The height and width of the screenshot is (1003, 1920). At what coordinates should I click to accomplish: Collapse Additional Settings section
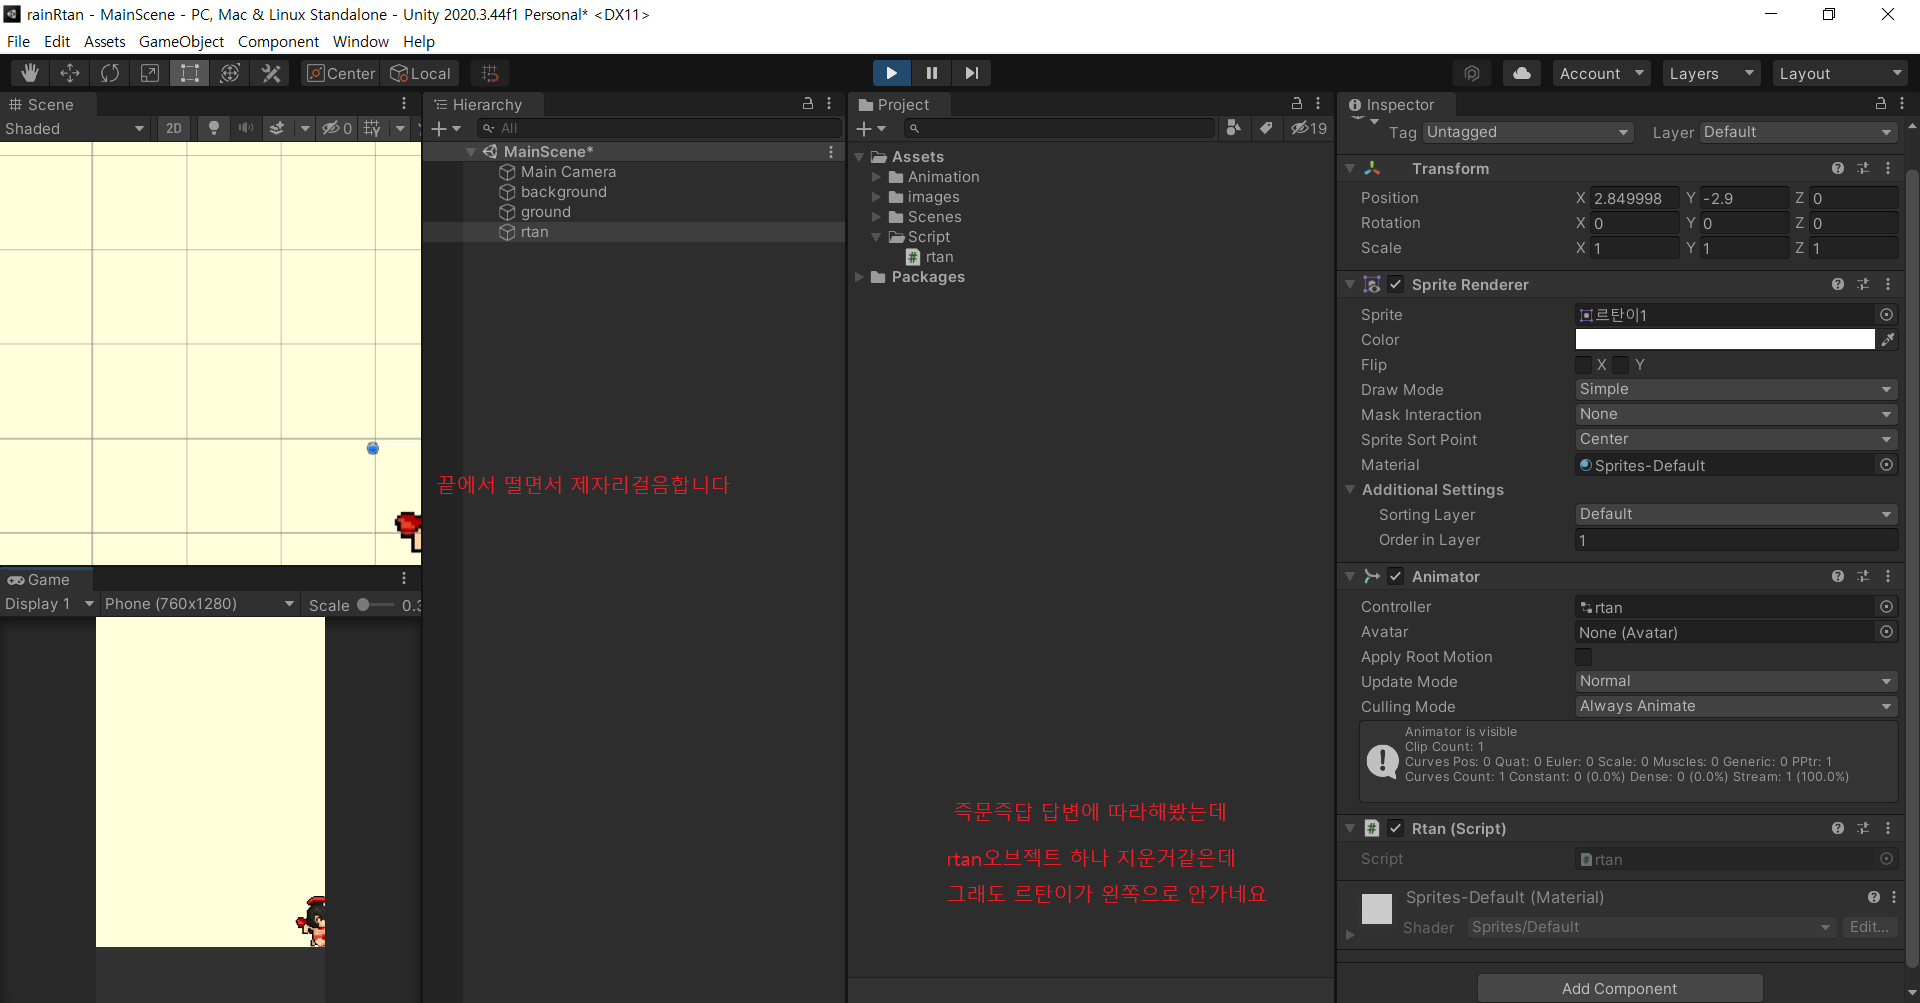click(1350, 489)
